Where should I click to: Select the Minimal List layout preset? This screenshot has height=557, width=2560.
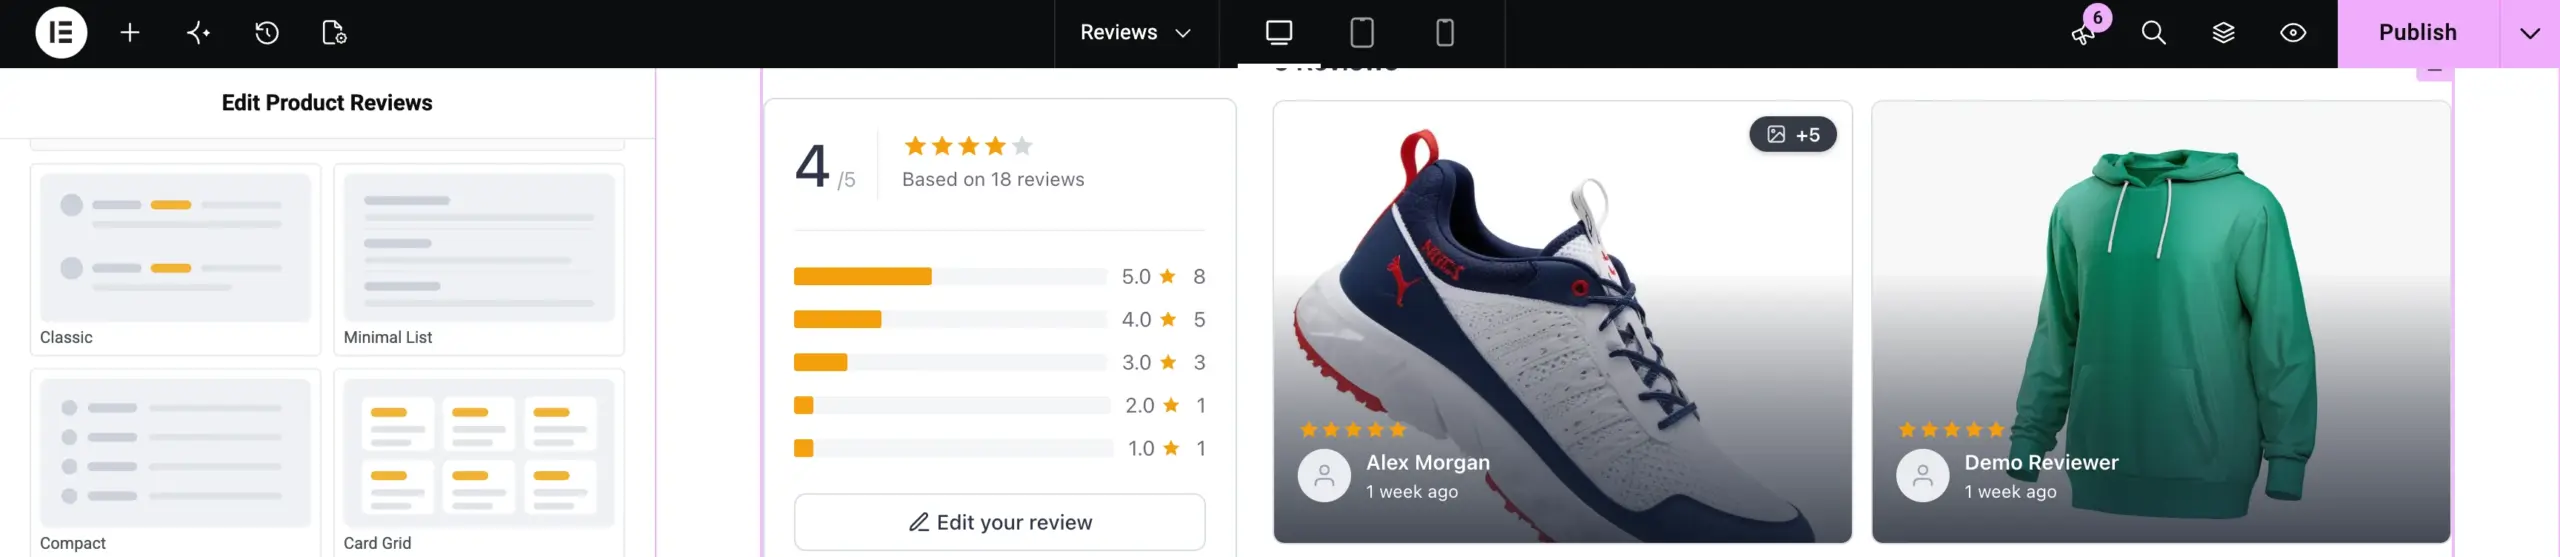click(479, 260)
